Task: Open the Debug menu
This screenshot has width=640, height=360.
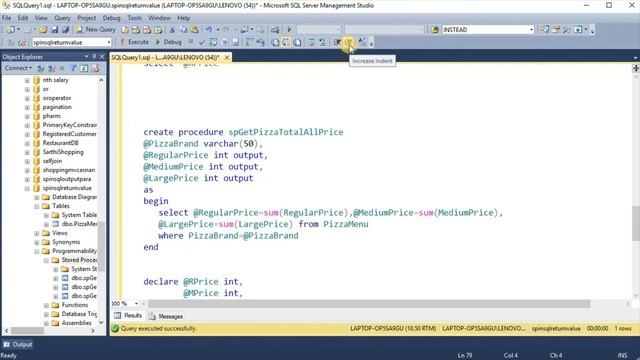Action: tap(111, 18)
